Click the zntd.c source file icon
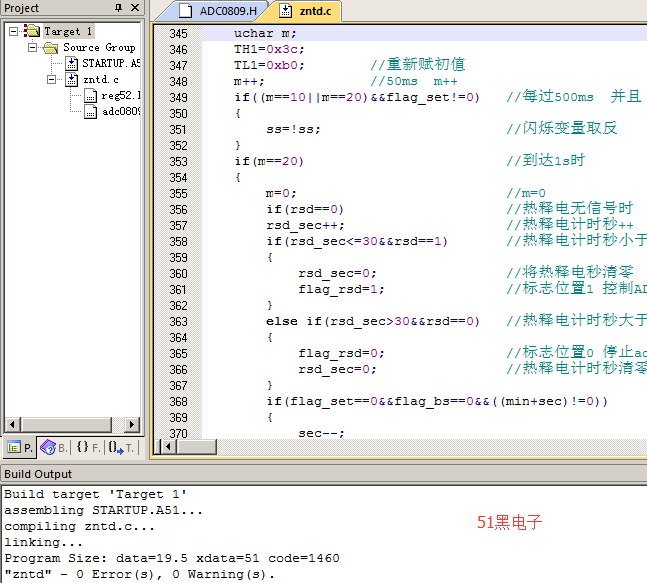The image size is (647, 583). click(71, 80)
